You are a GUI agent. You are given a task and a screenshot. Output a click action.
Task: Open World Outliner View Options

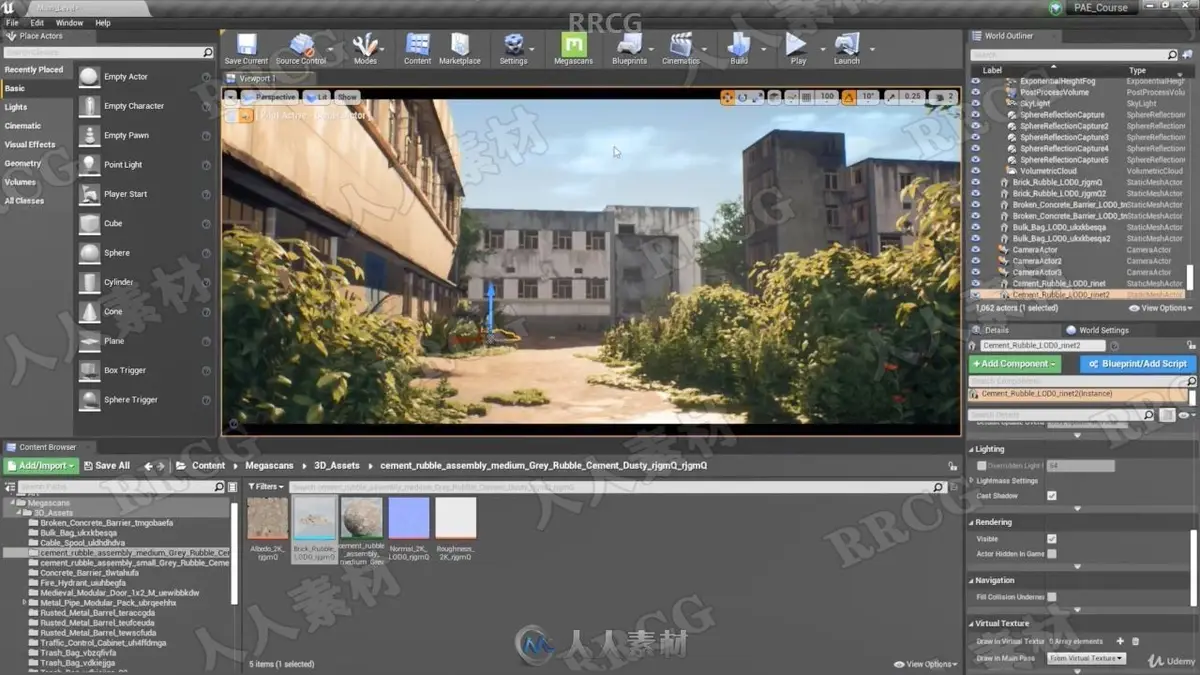pyautogui.click(x=1163, y=308)
